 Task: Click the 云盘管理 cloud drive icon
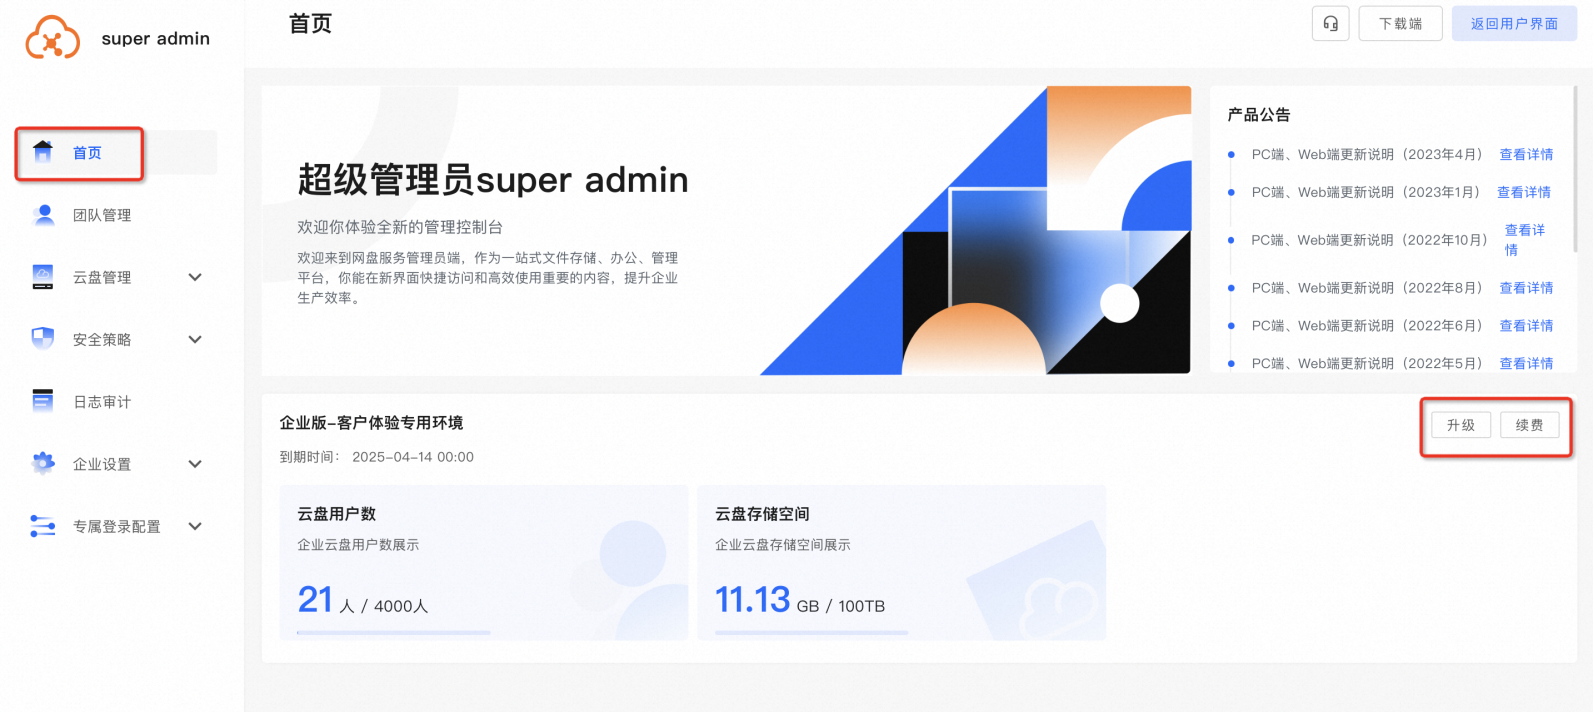click(x=43, y=277)
